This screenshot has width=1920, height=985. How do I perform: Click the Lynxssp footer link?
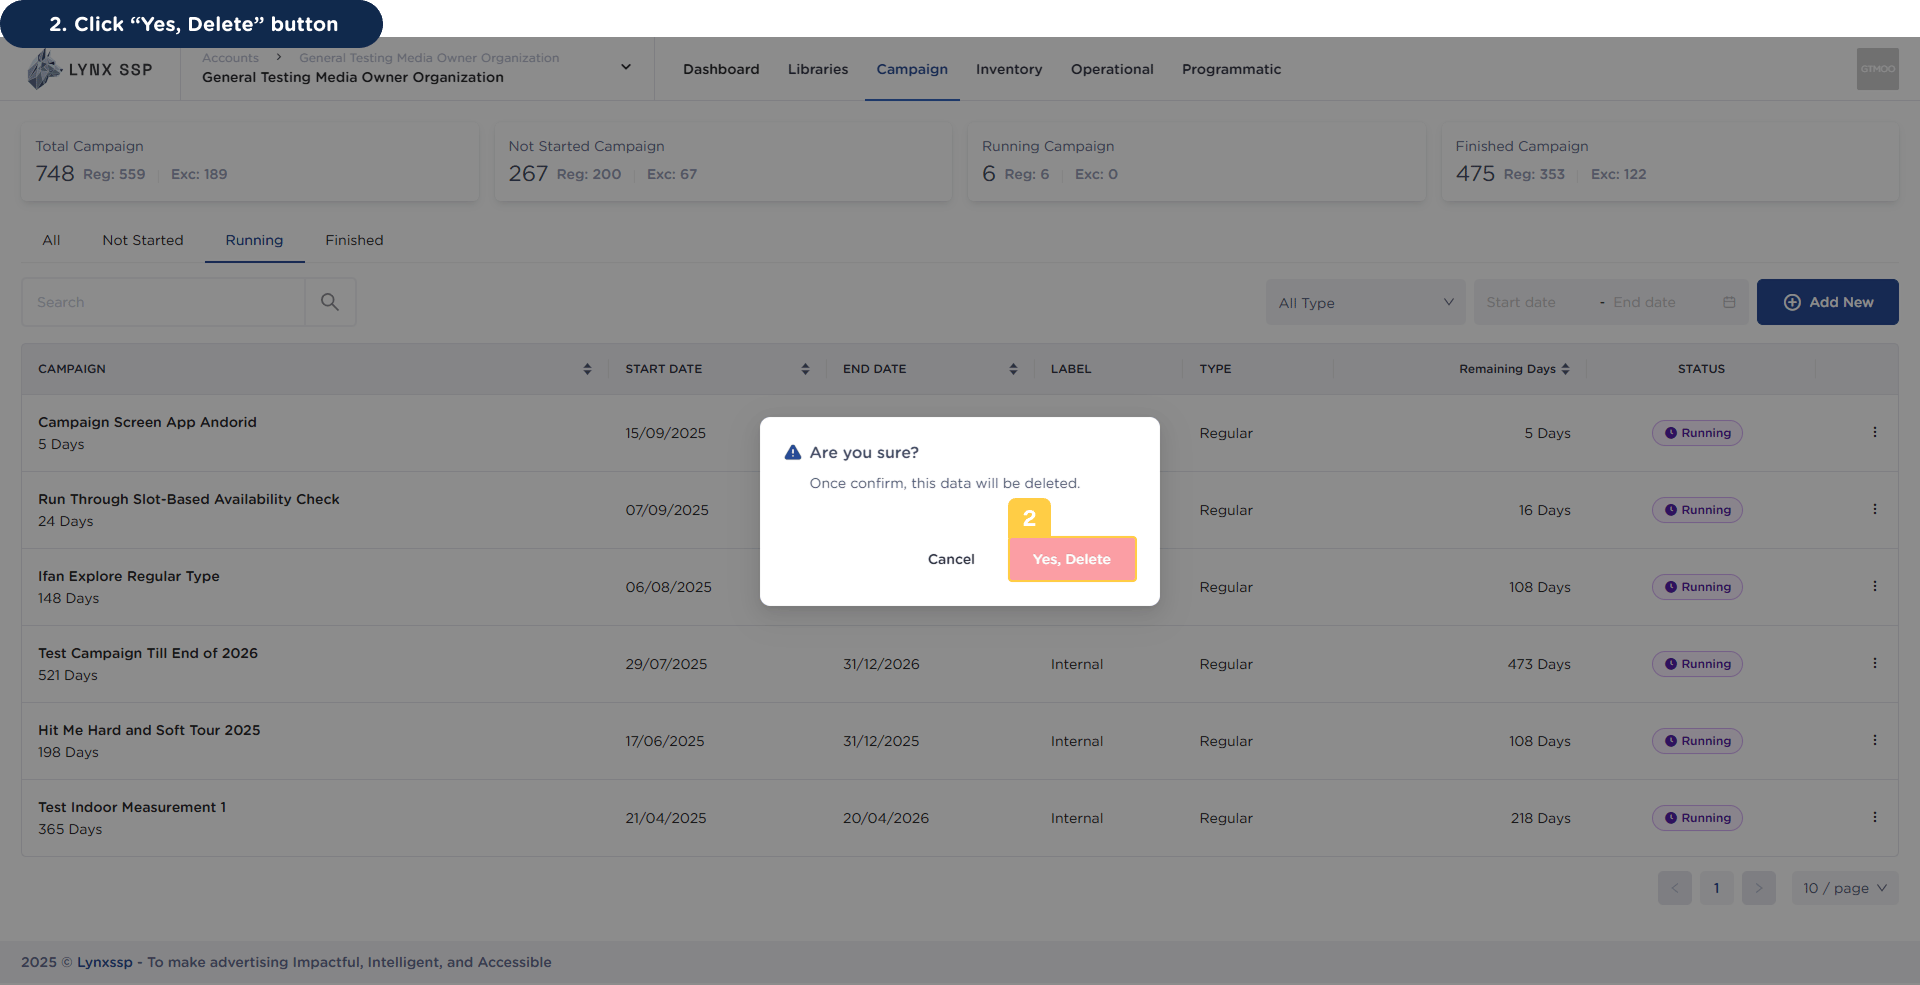pyautogui.click(x=105, y=962)
